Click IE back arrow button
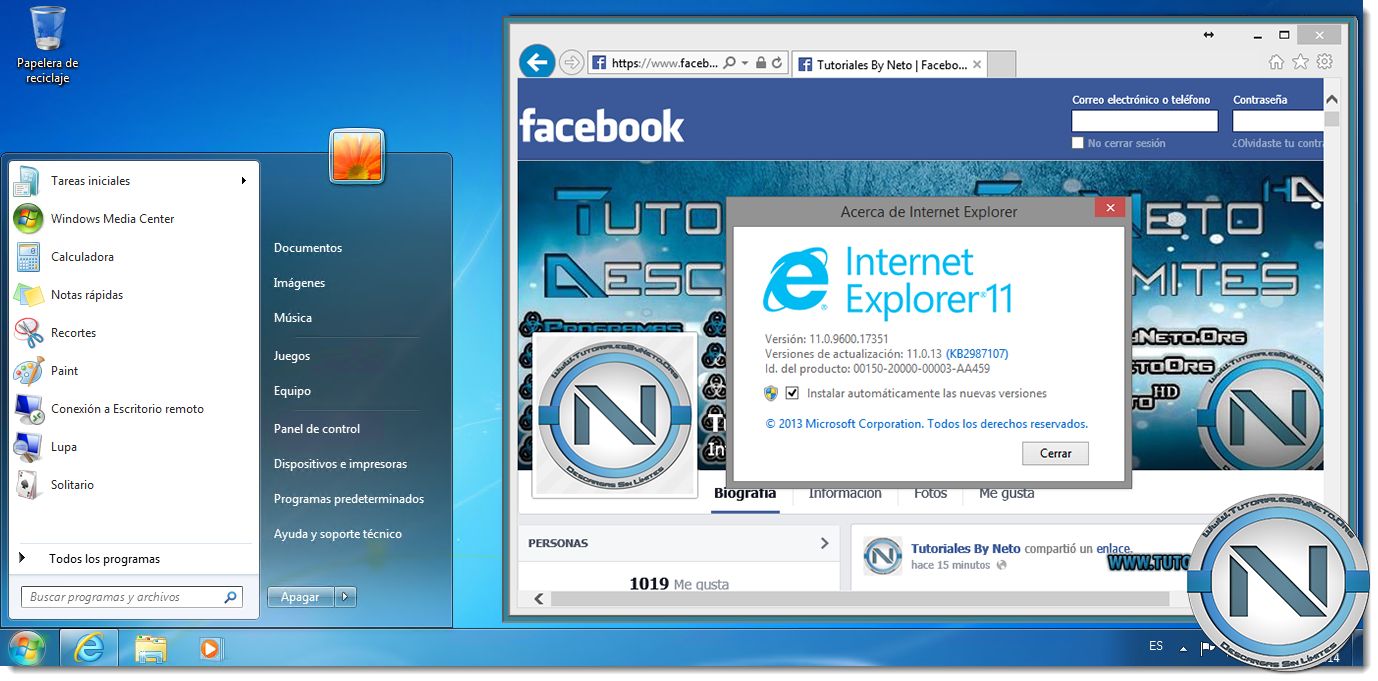The width and height of the screenshot is (1378, 681). coord(537,63)
